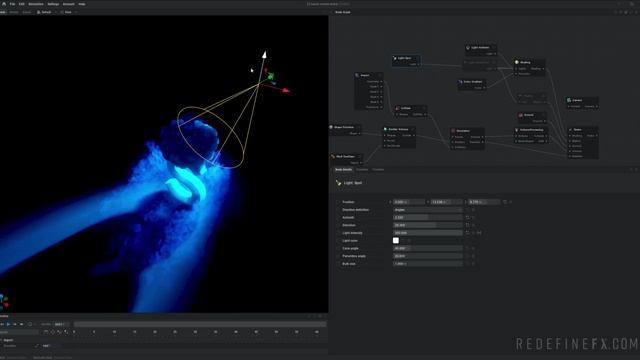Select the Shape Primitive node icon
Screen dimensions: 640x360
pyautogui.click(x=331, y=127)
